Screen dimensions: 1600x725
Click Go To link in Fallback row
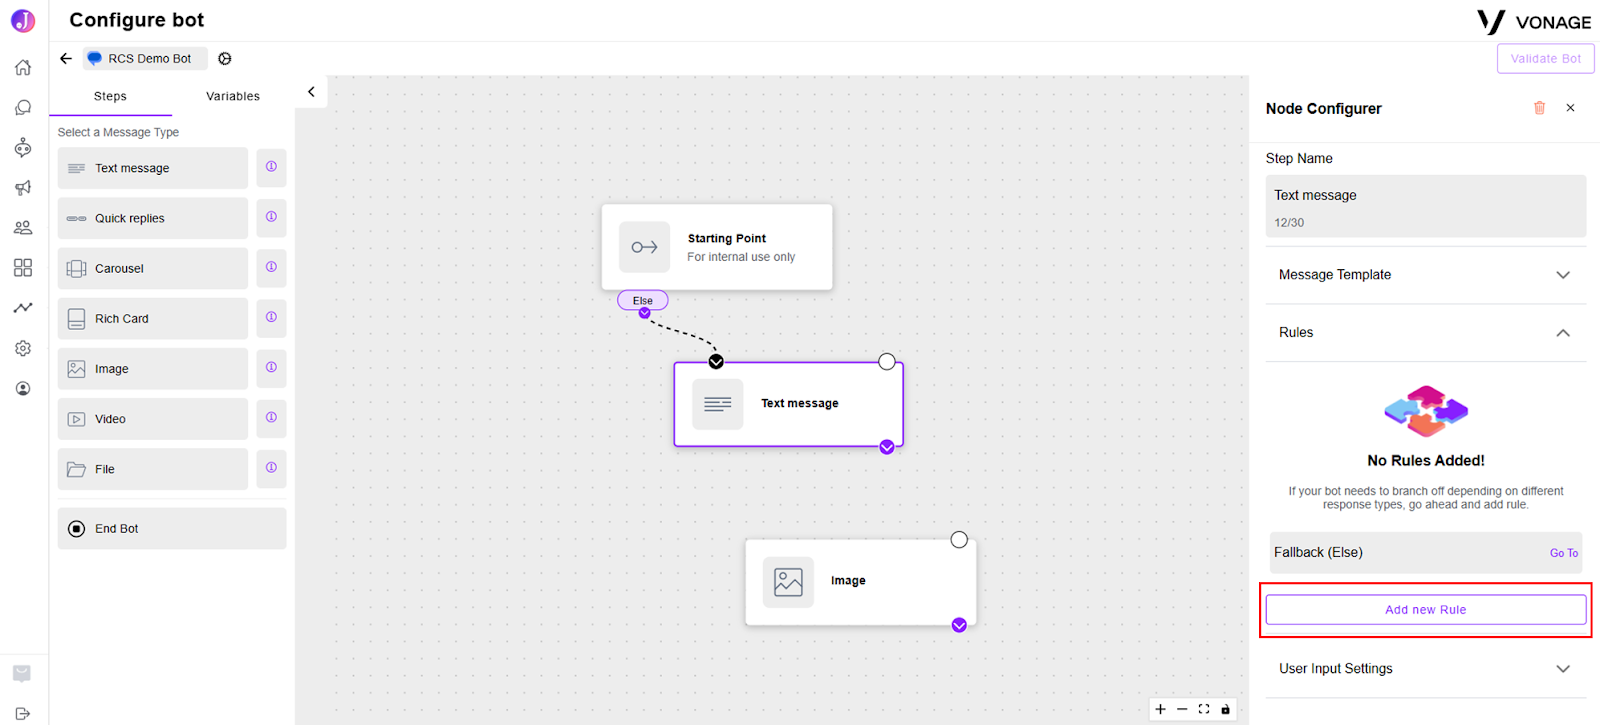click(x=1564, y=553)
